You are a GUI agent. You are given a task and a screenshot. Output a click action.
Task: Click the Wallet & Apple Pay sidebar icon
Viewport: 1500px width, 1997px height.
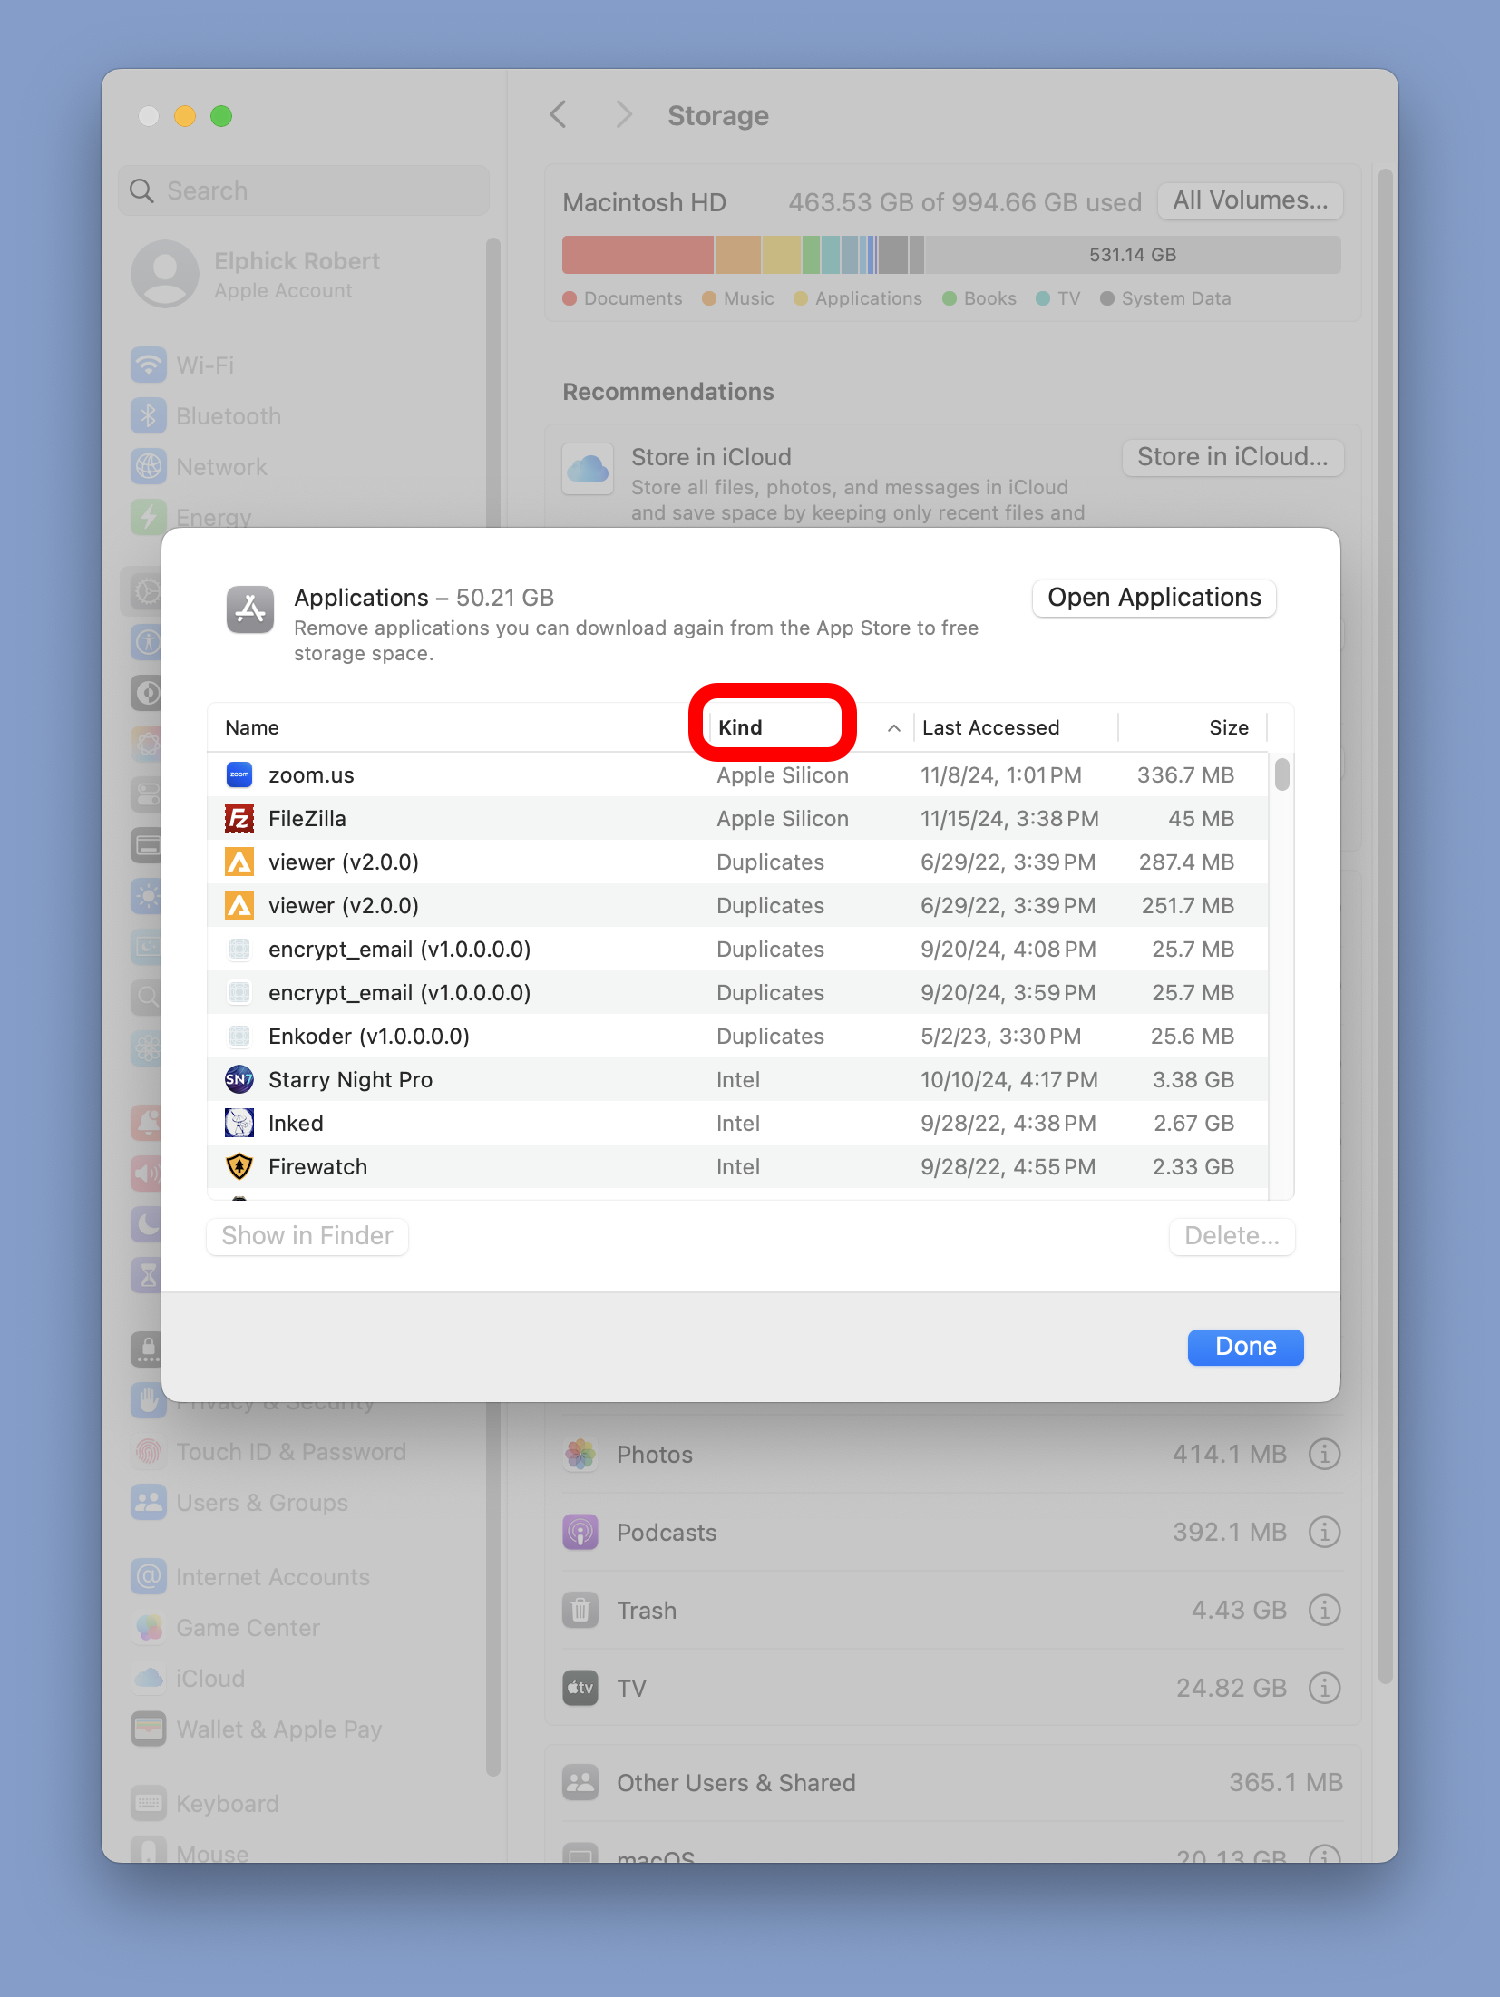[x=149, y=1729]
